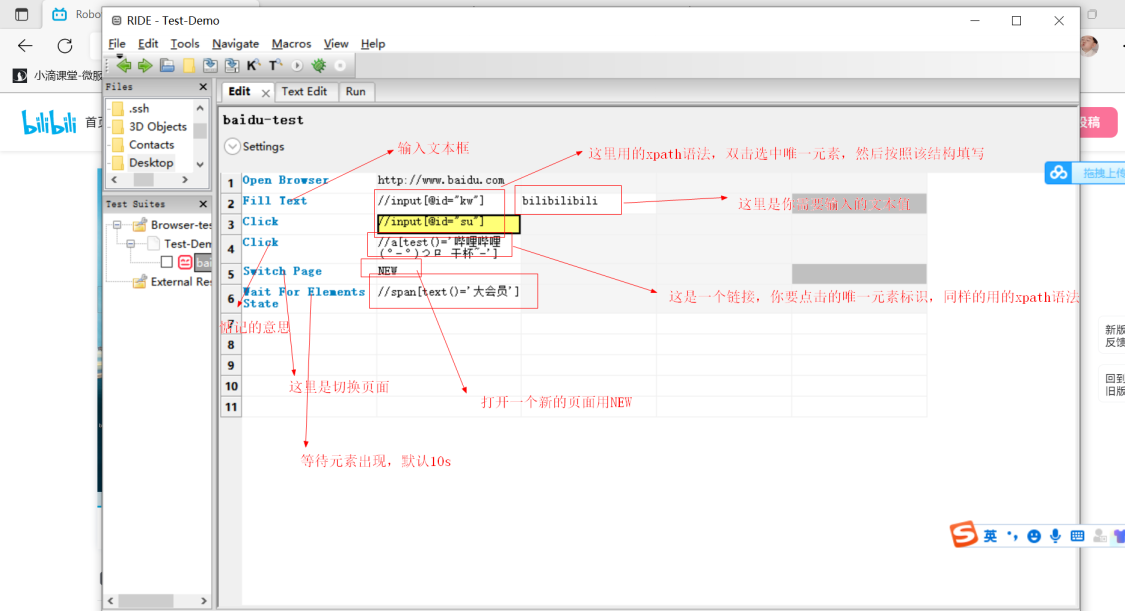Open the Edit menu in menu bar
1125x611 pixels.
click(148, 44)
